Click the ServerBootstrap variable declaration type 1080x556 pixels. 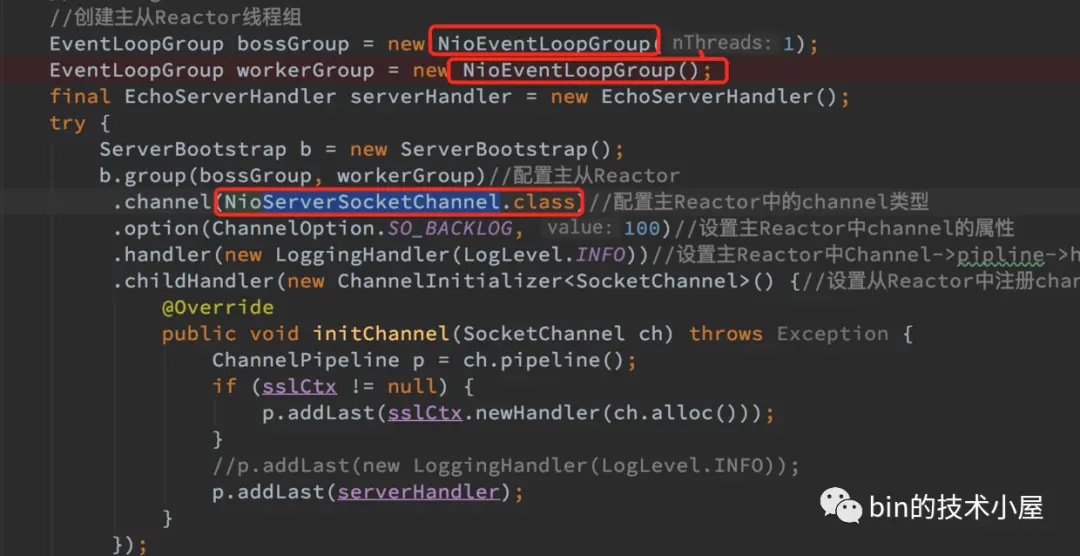pos(193,150)
